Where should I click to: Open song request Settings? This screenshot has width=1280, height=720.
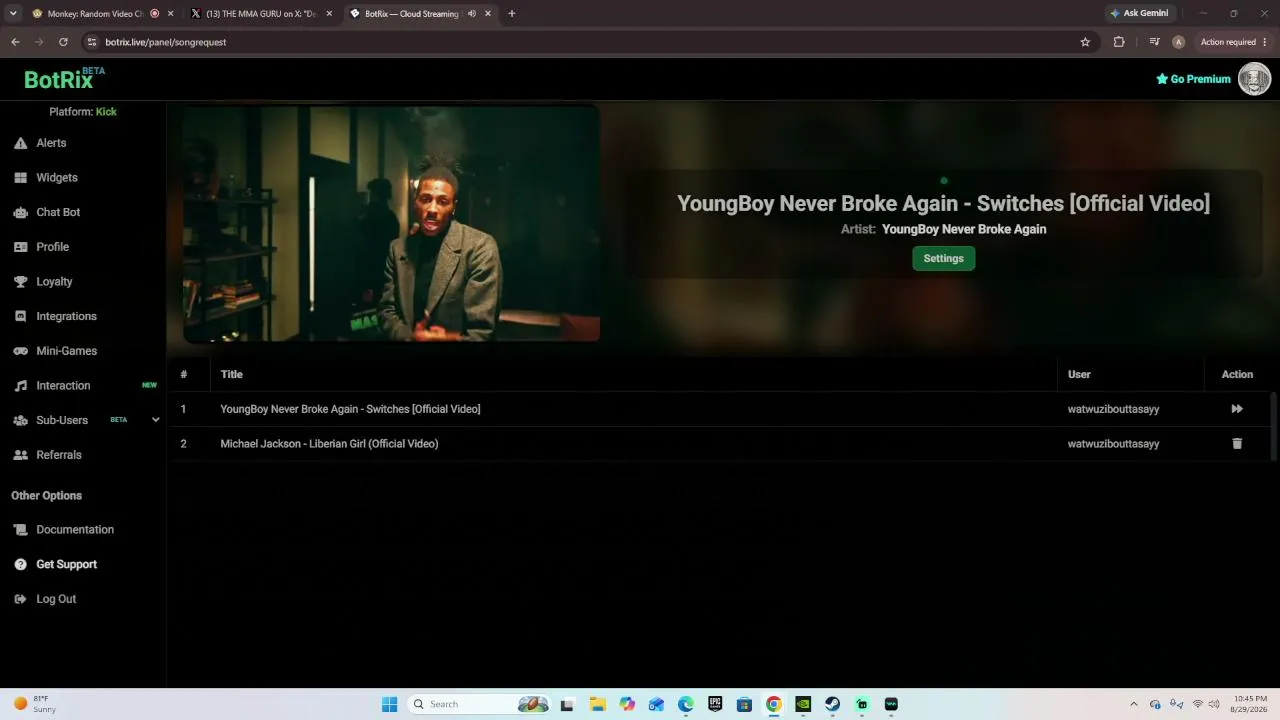[x=943, y=258]
